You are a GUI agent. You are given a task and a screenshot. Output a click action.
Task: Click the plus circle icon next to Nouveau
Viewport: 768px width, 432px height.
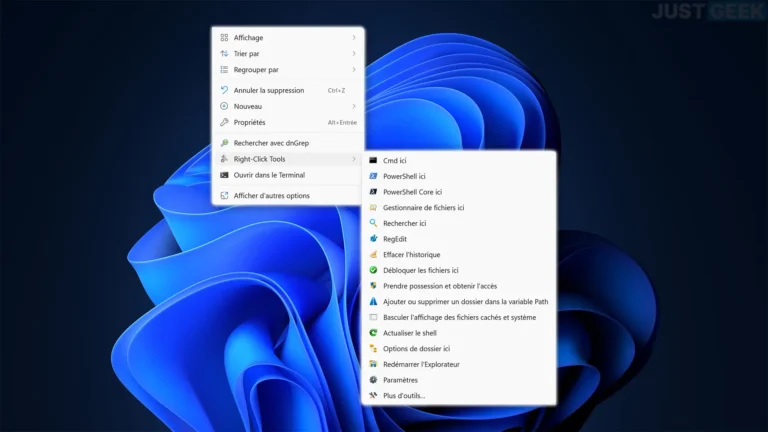click(x=224, y=106)
